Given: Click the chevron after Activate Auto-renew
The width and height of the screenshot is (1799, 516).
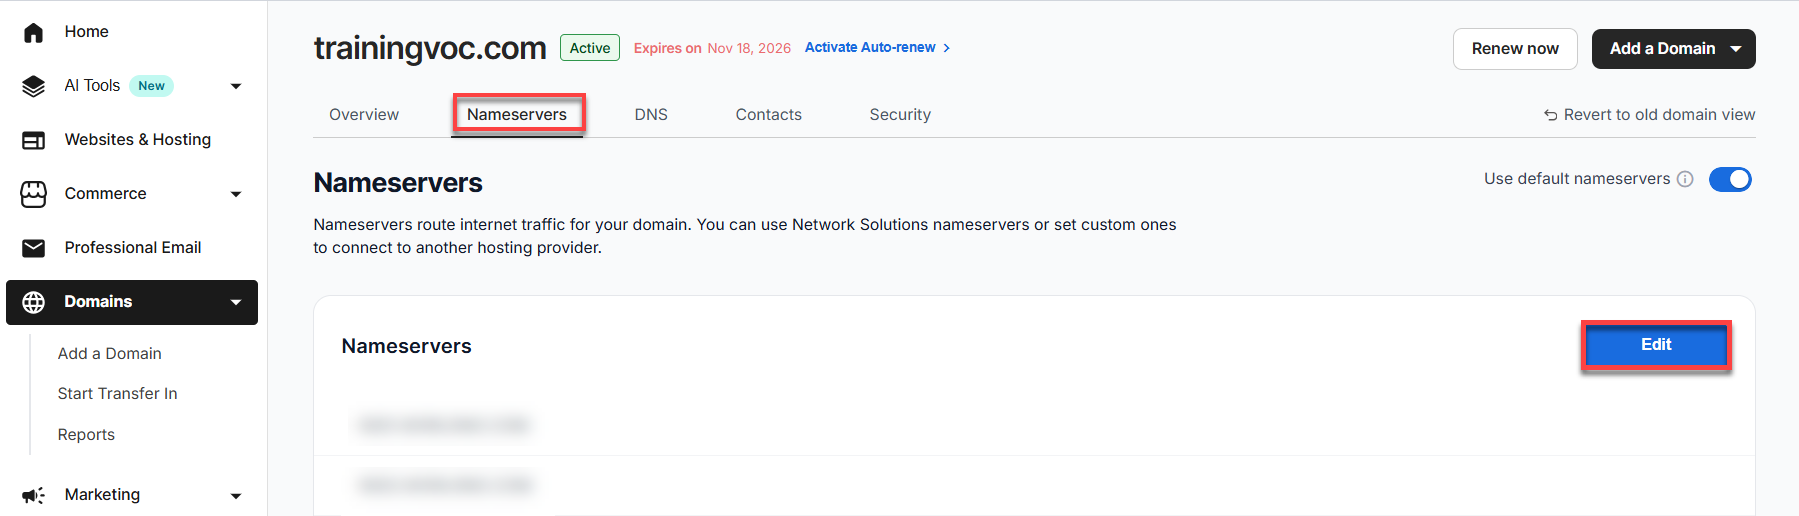Looking at the screenshot, I should coord(946,48).
